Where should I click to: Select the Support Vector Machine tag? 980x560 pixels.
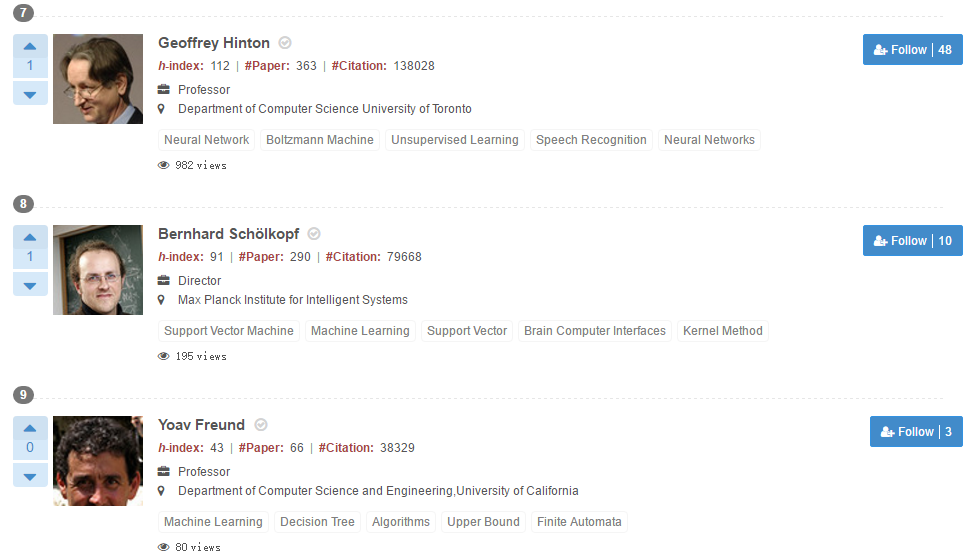229,331
